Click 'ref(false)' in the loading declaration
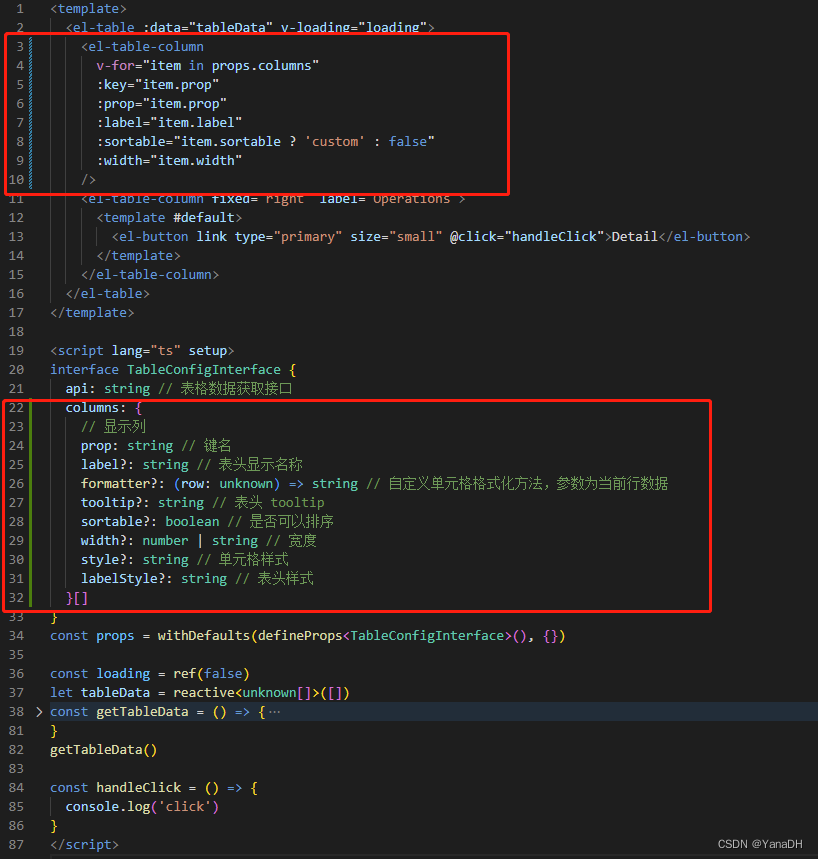 coord(211,674)
